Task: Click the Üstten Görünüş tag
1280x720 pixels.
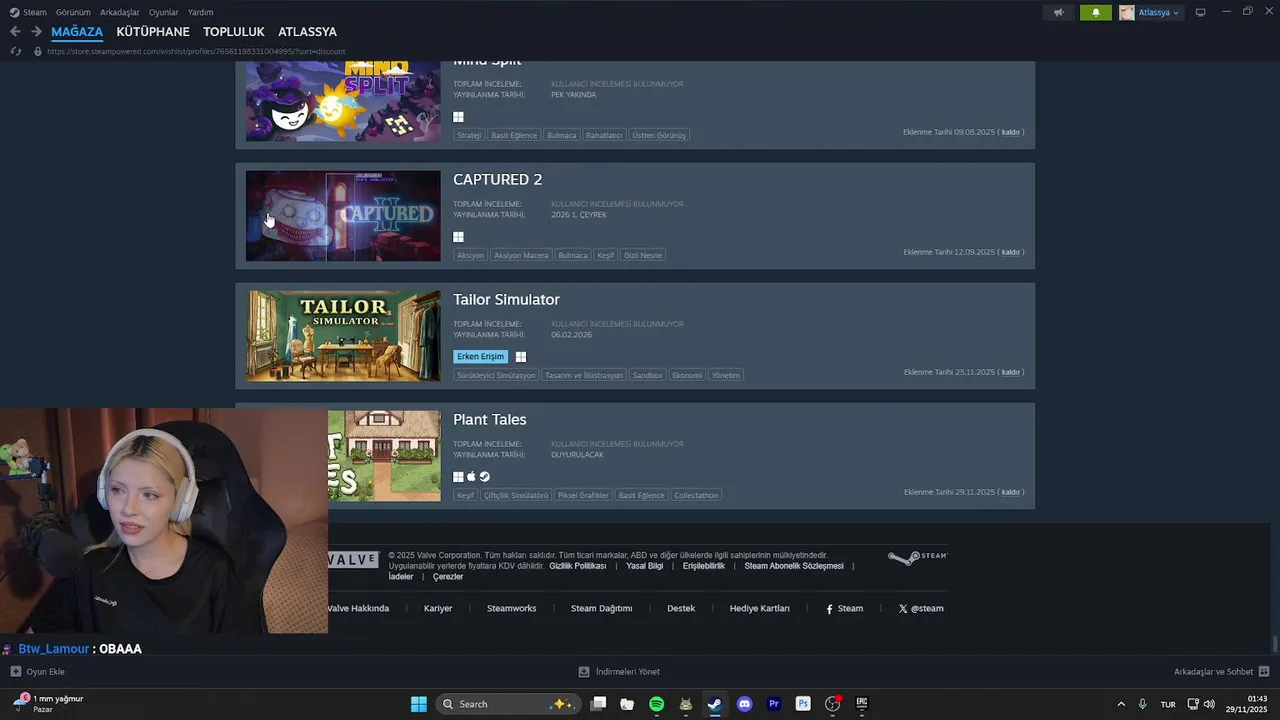Action: (x=659, y=135)
